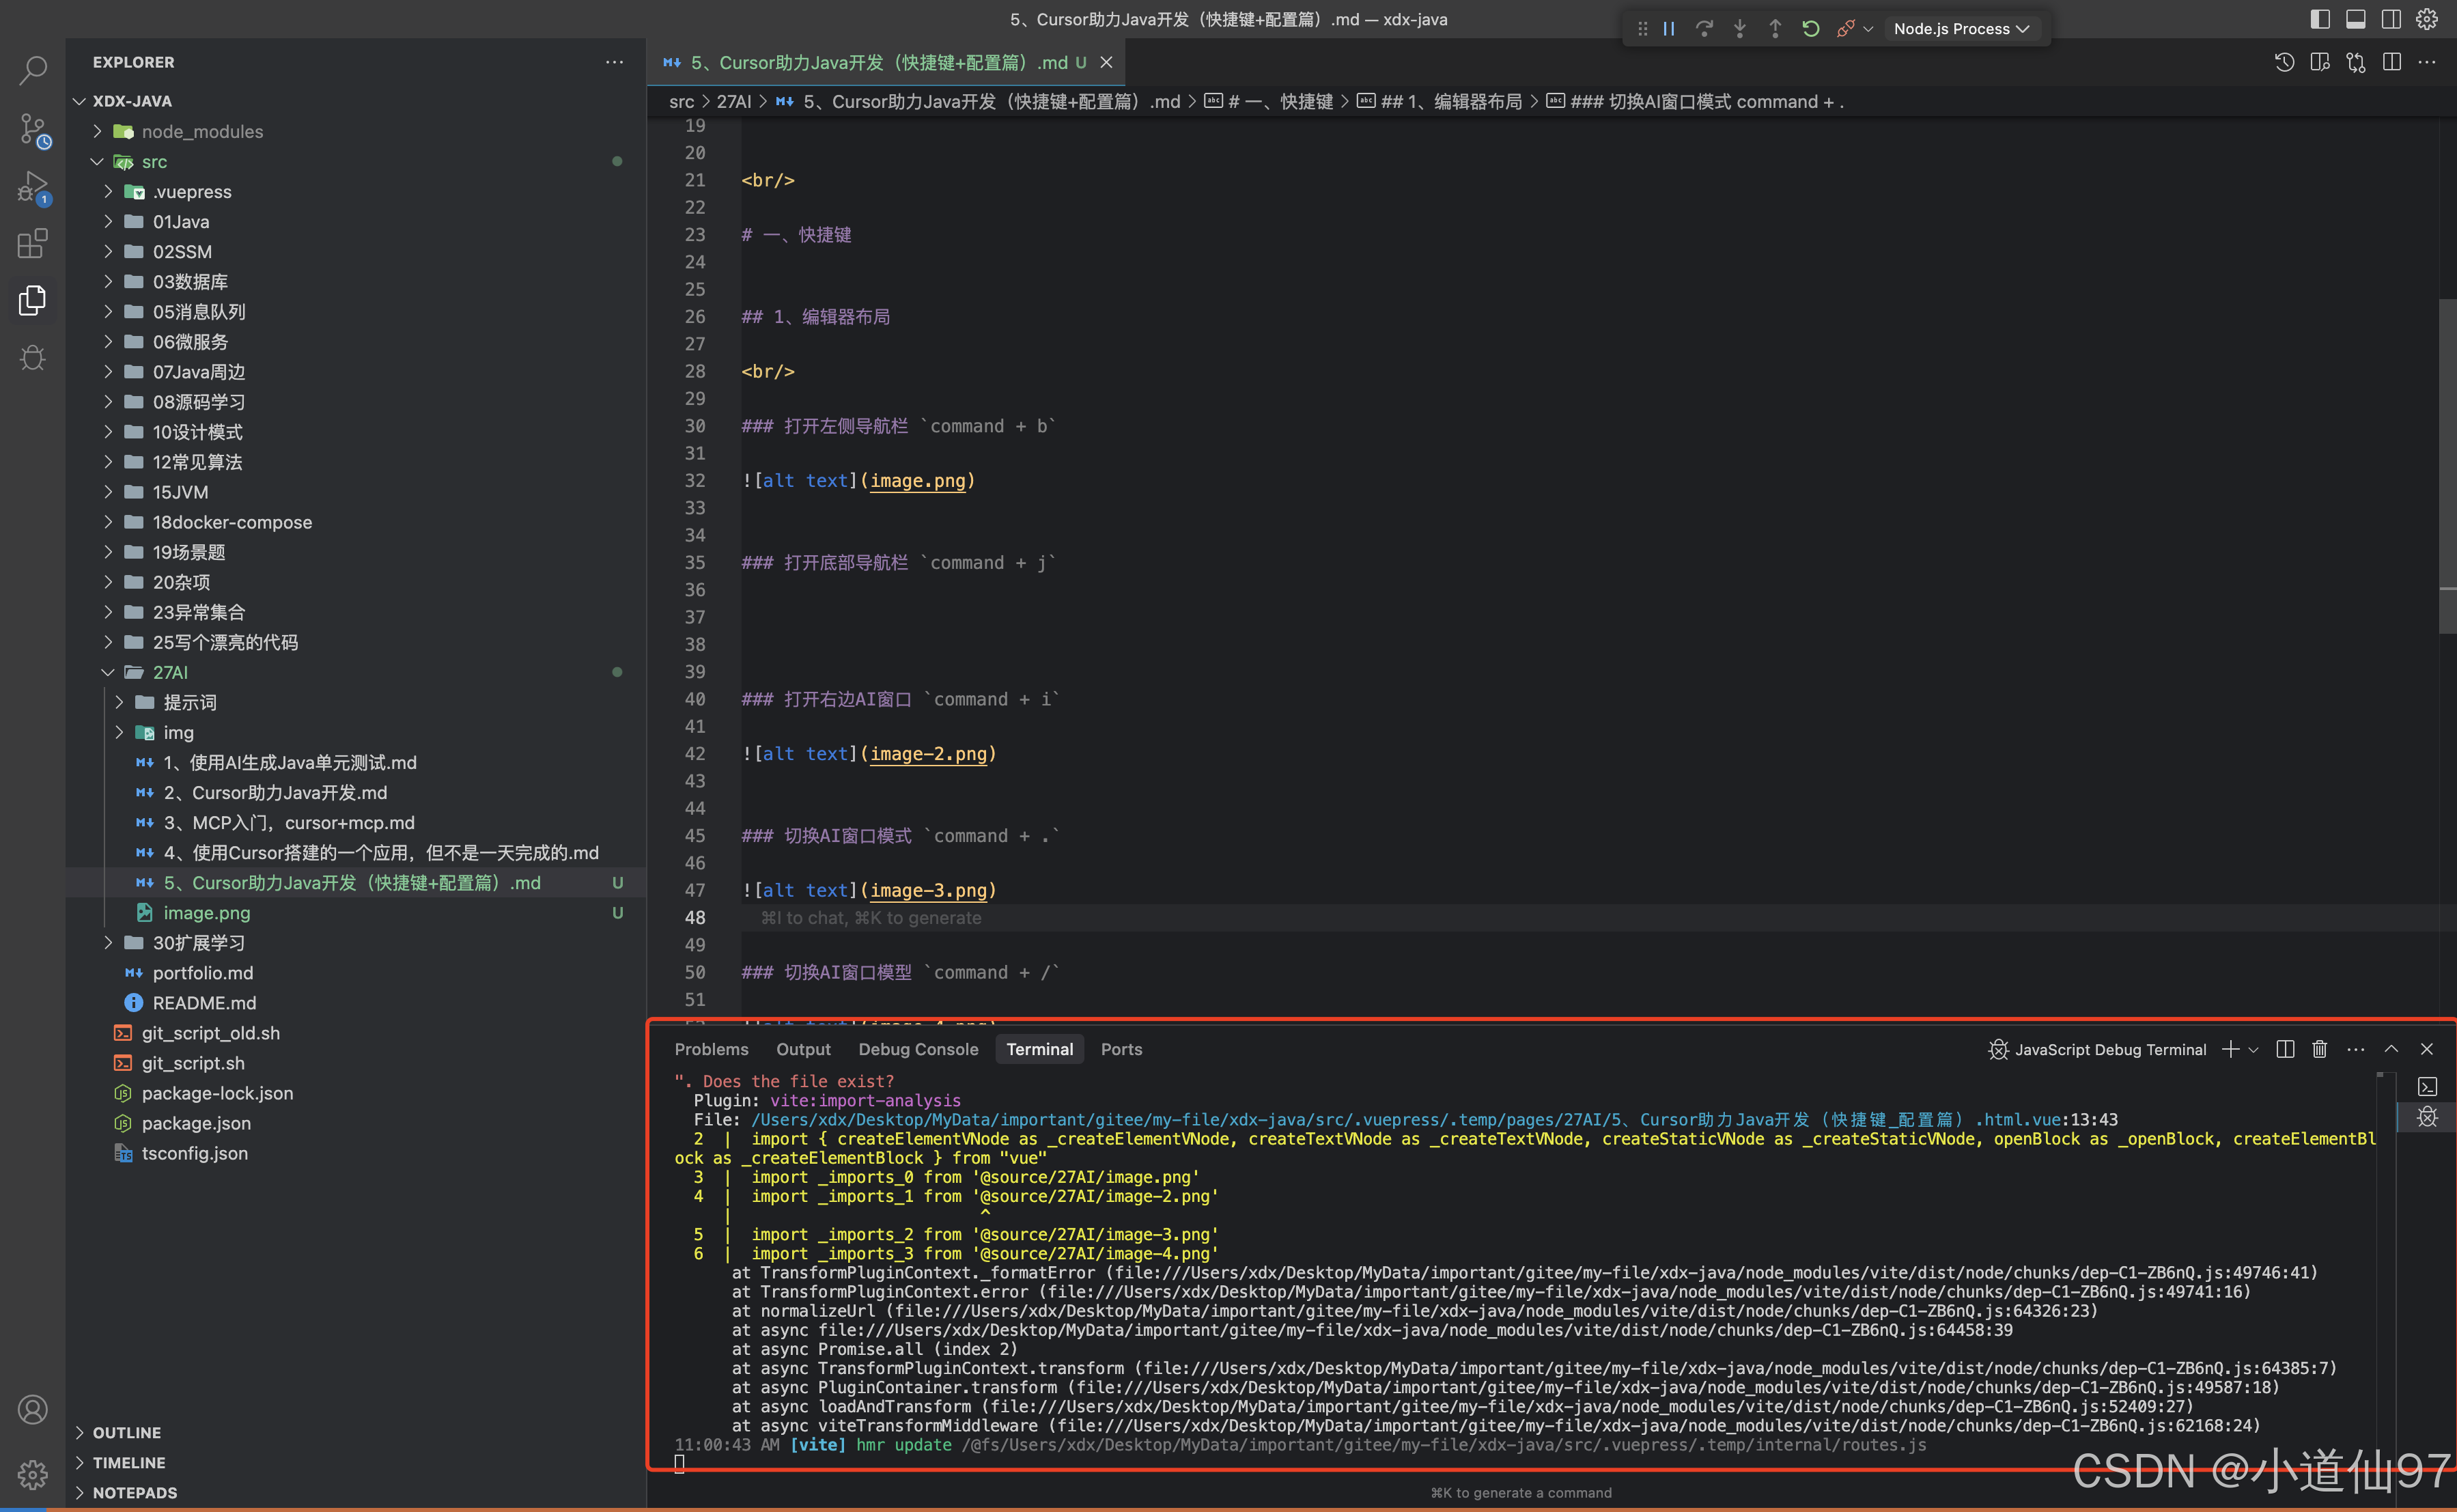Image resolution: width=2457 pixels, height=1512 pixels.
Task: Open the Node.js Process dropdown
Action: click(1960, 29)
